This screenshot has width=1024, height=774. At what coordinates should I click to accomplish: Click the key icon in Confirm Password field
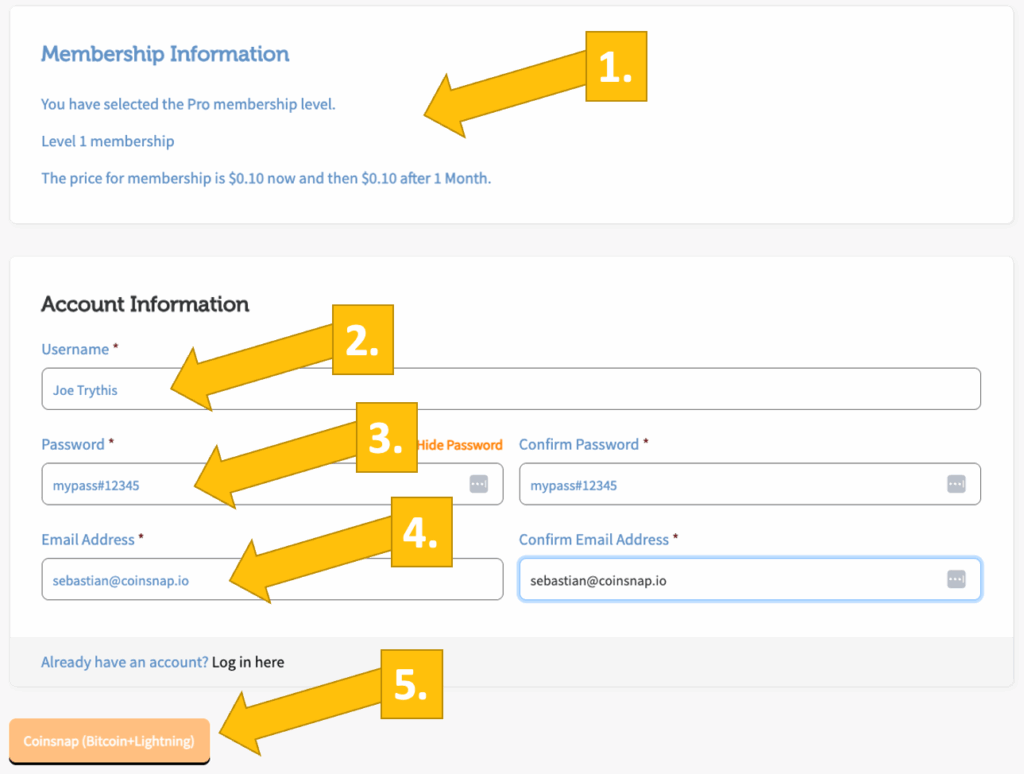pos(956,484)
